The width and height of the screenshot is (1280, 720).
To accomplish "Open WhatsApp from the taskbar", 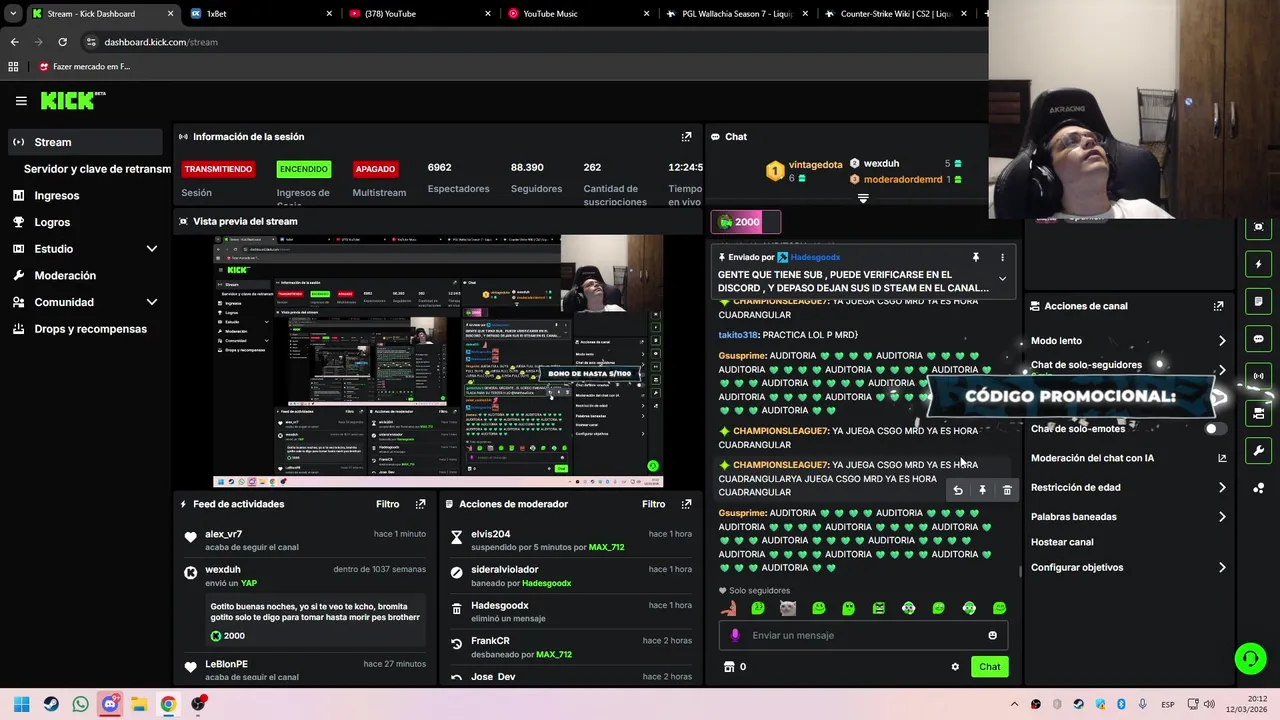I will (80, 704).
